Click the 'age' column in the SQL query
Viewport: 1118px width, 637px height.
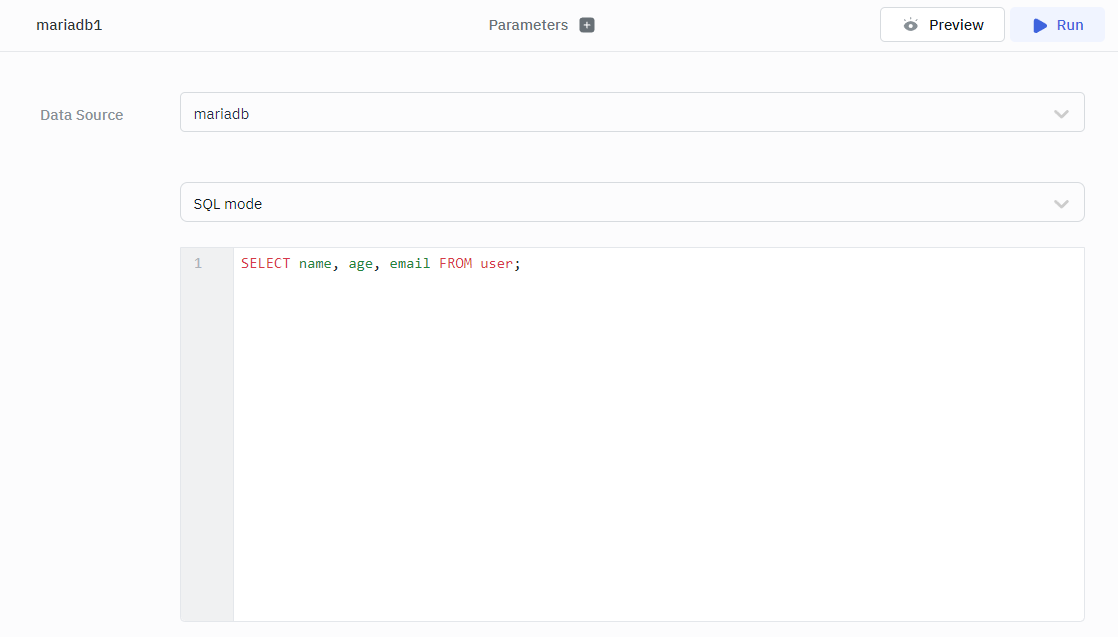click(x=360, y=264)
